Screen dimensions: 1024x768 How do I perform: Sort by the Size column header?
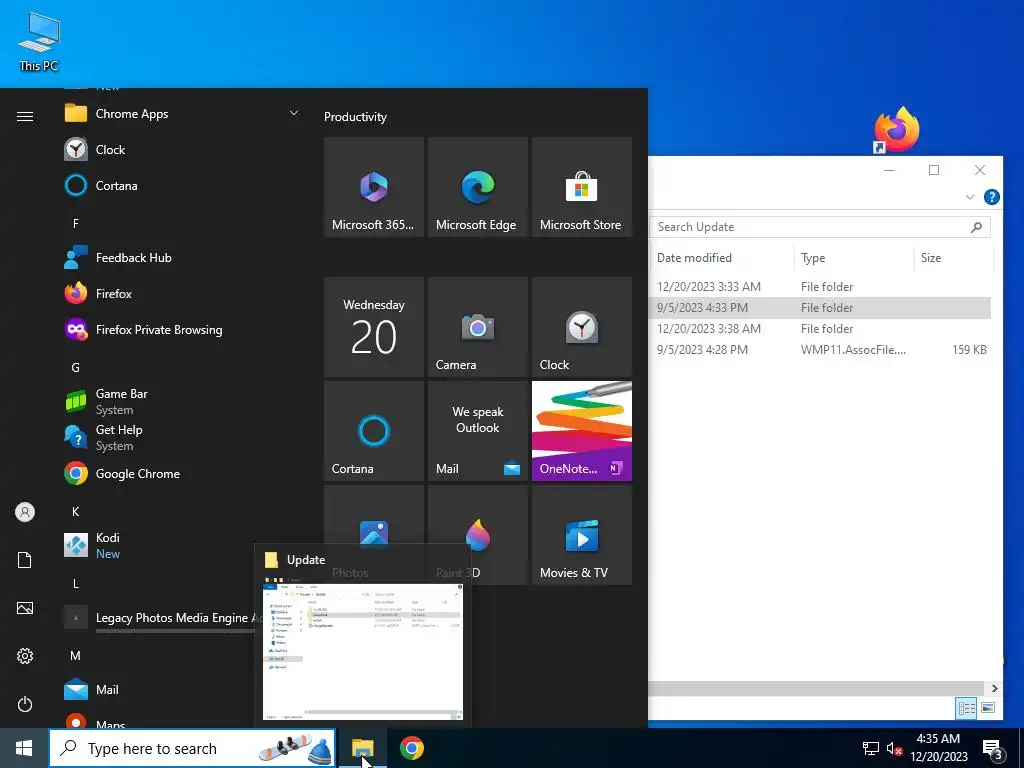coord(931,258)
